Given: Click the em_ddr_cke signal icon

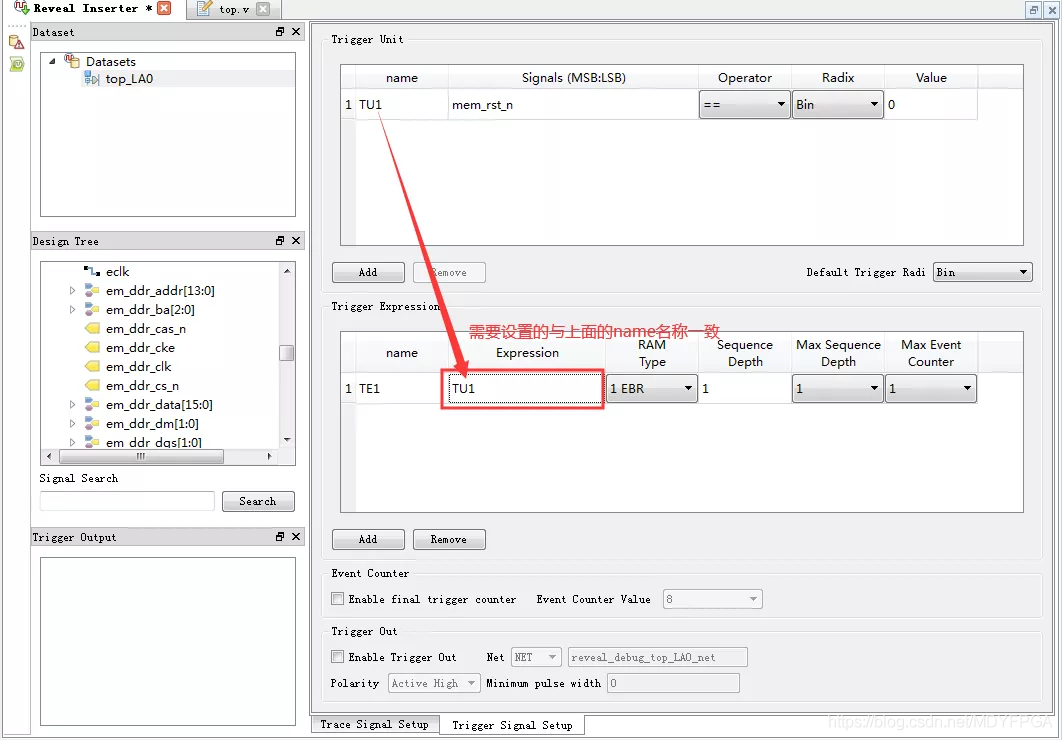Looking at the screenshot, I should [92, 347].
